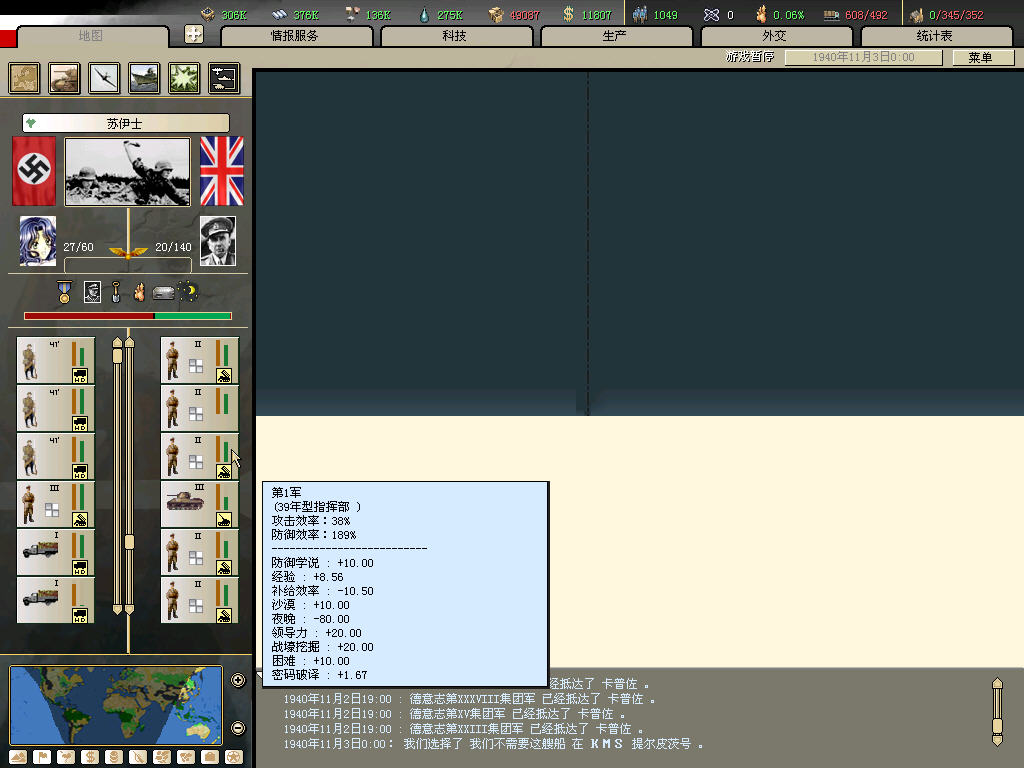1024x768 pixels.
Task: Click the oil drop icon 275K
Action: tap(424, 14)
